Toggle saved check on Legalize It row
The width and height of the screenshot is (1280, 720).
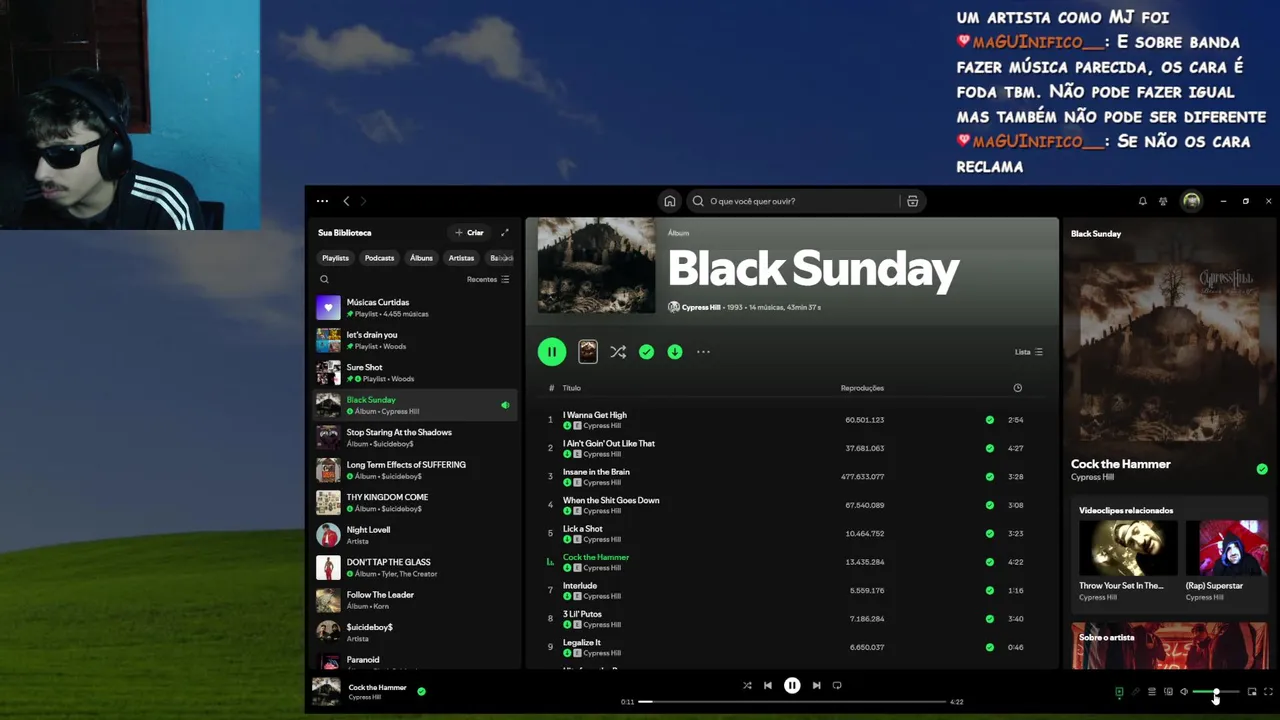coord(990,647)
